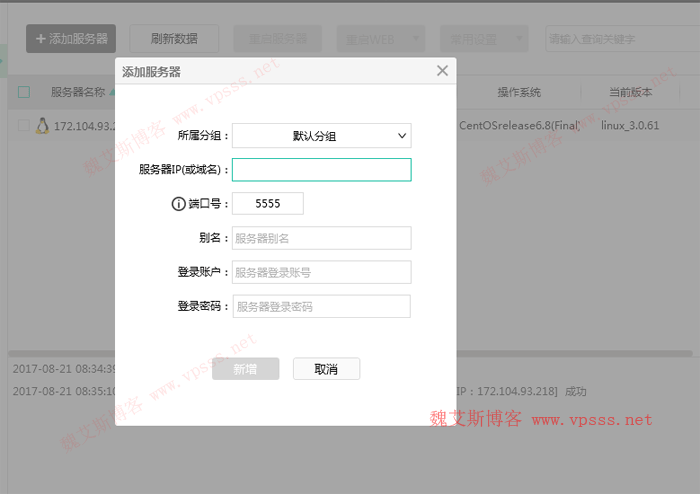Expand the 常用设置 dropdown arrow
The image size is (700, 494).
click(x=519, y=39)
